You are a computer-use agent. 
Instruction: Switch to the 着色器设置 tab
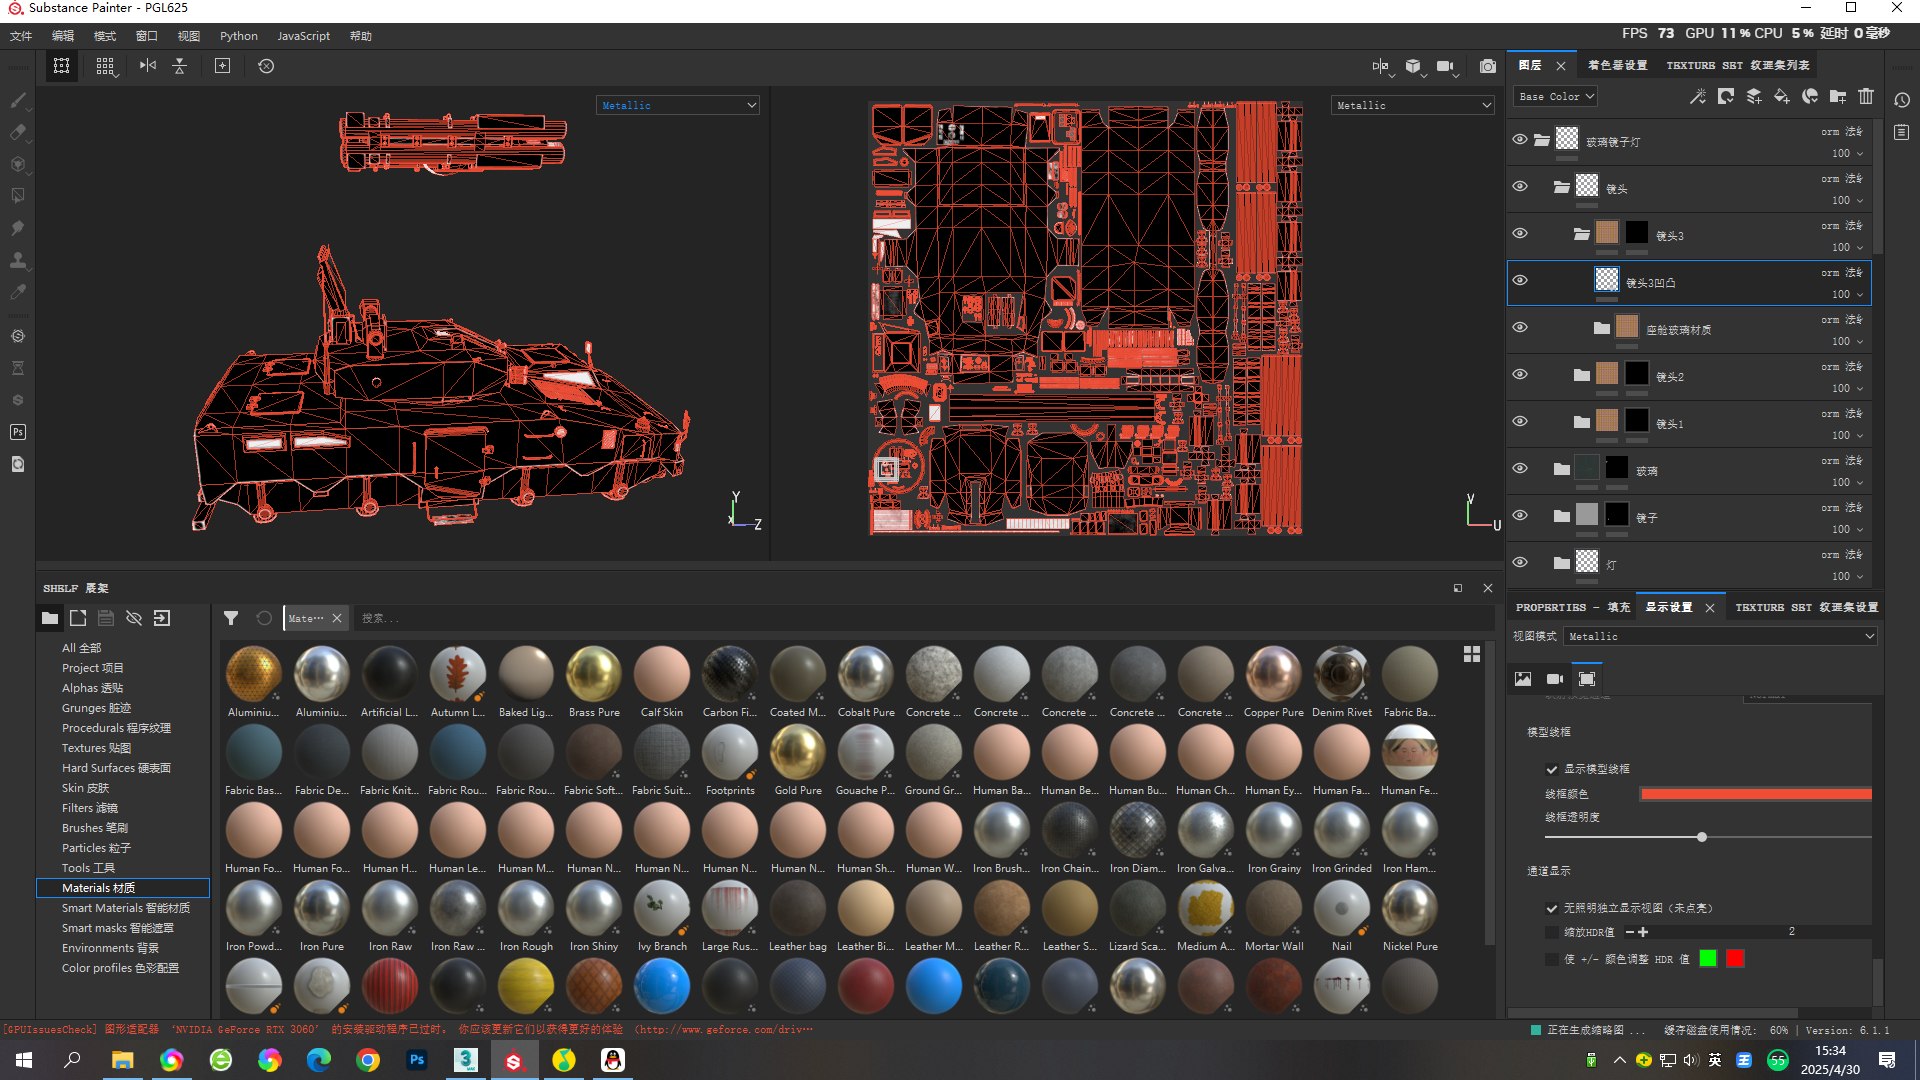pos(1617,66)
